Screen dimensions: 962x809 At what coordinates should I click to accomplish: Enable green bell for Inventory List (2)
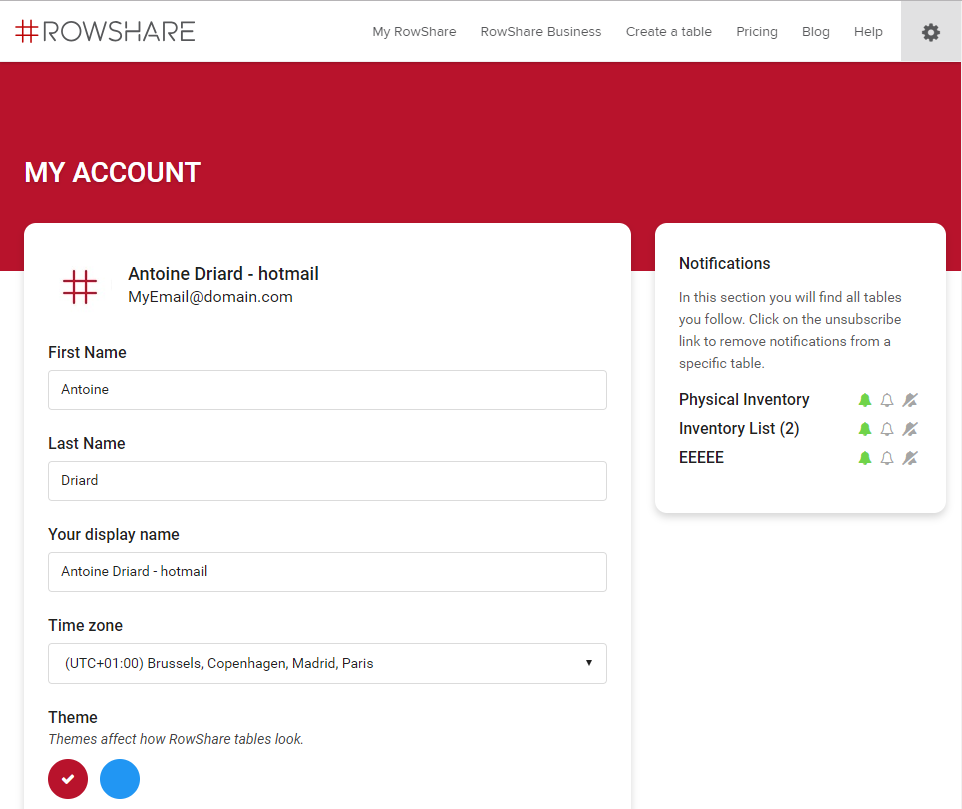coord(864,429)
